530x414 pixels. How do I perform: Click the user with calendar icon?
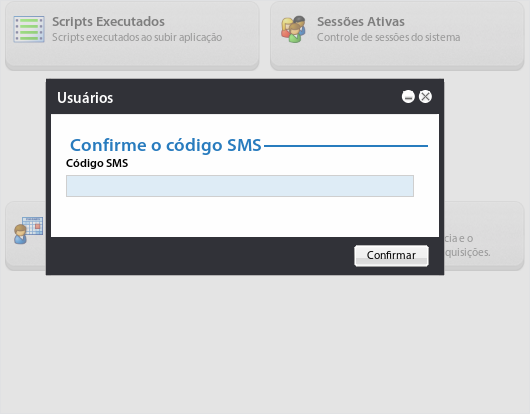pos(28,230)
